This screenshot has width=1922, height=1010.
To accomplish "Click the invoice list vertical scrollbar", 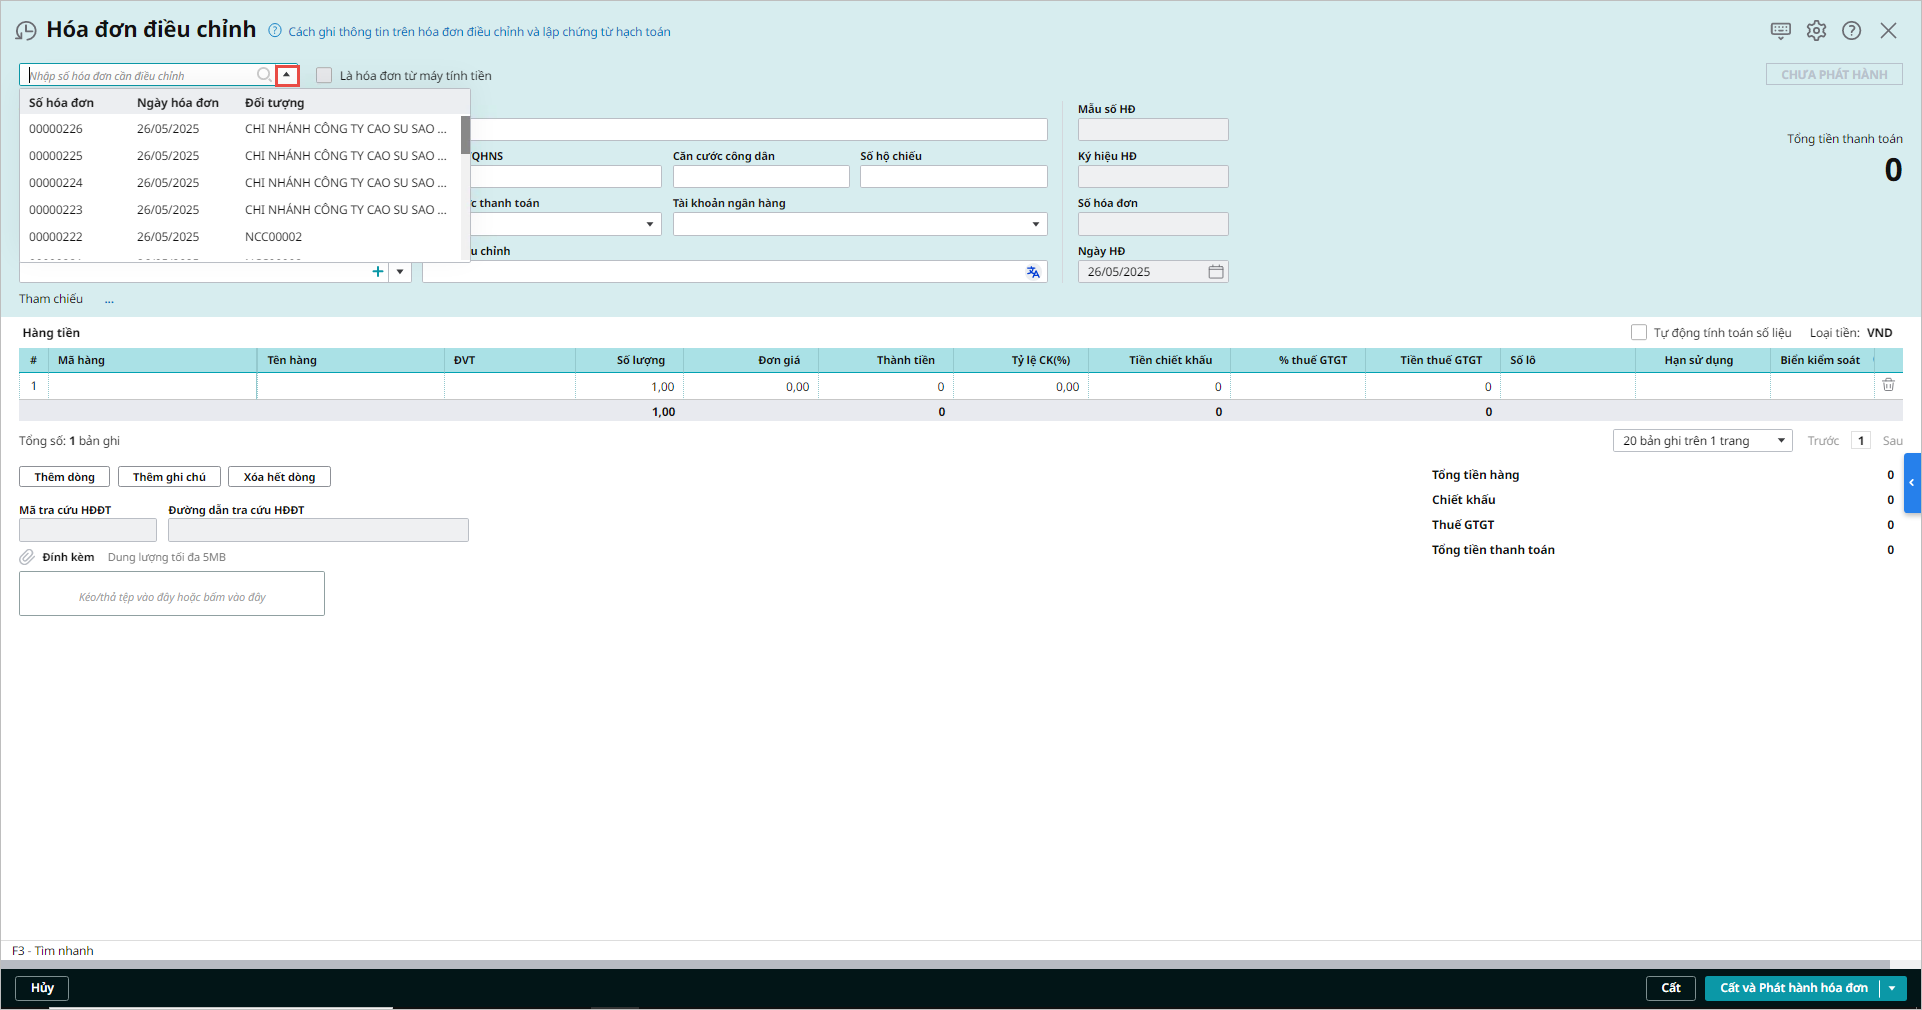I will [465, 135].
